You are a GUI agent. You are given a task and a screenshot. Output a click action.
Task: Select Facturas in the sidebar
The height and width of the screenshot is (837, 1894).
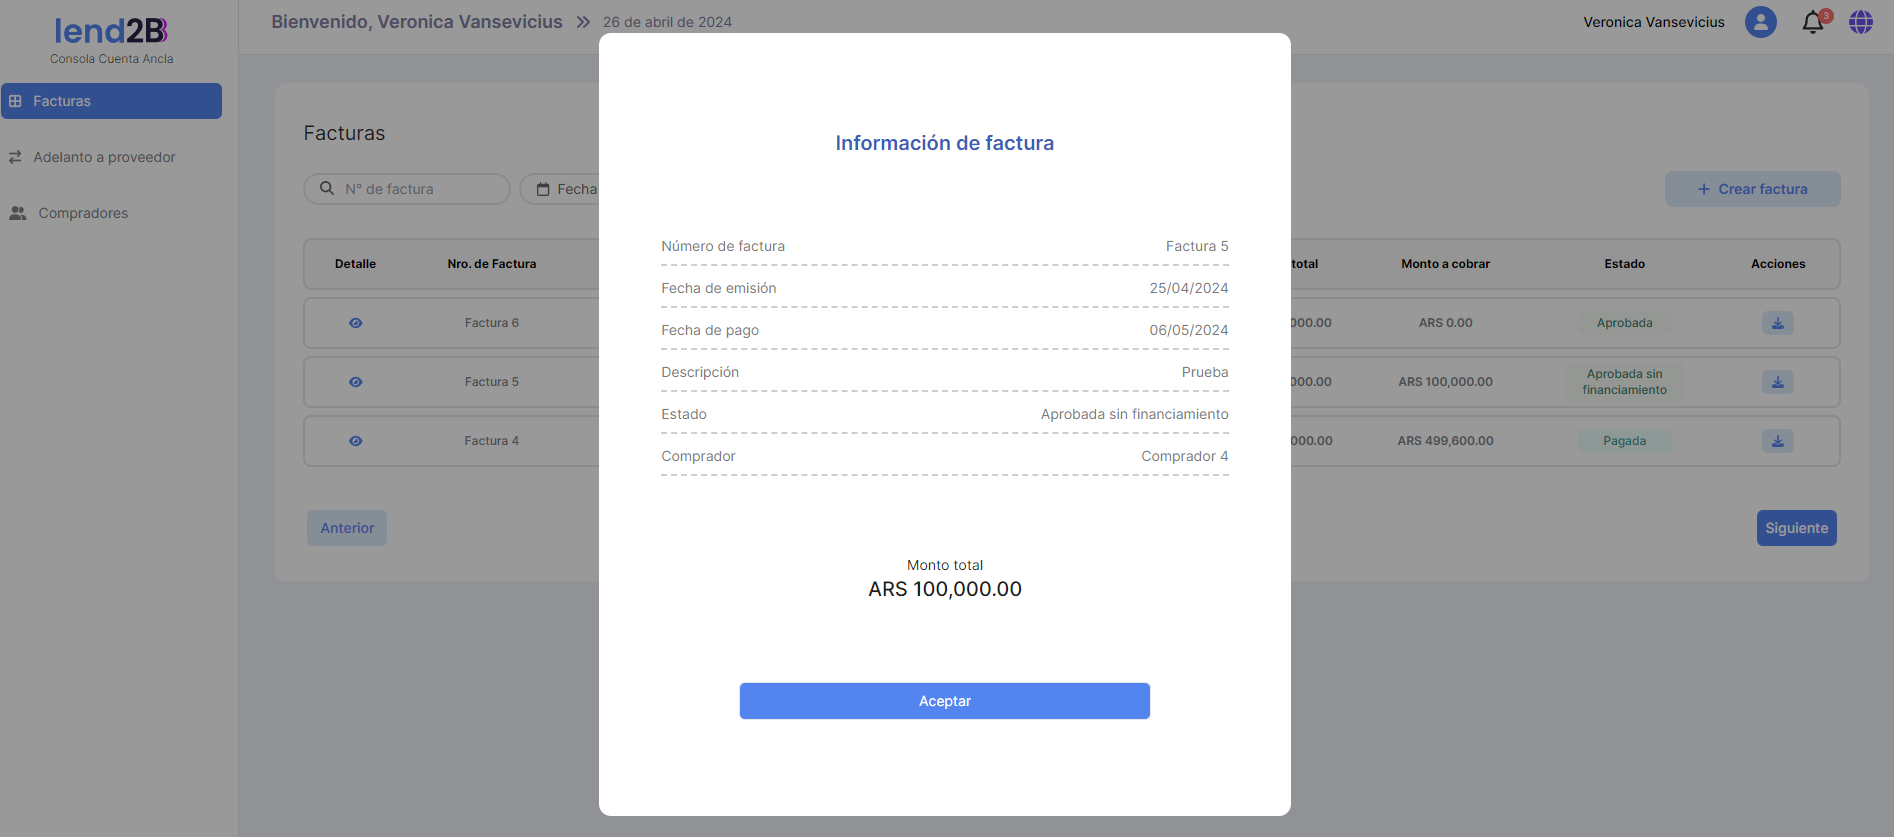pos(111,101)
